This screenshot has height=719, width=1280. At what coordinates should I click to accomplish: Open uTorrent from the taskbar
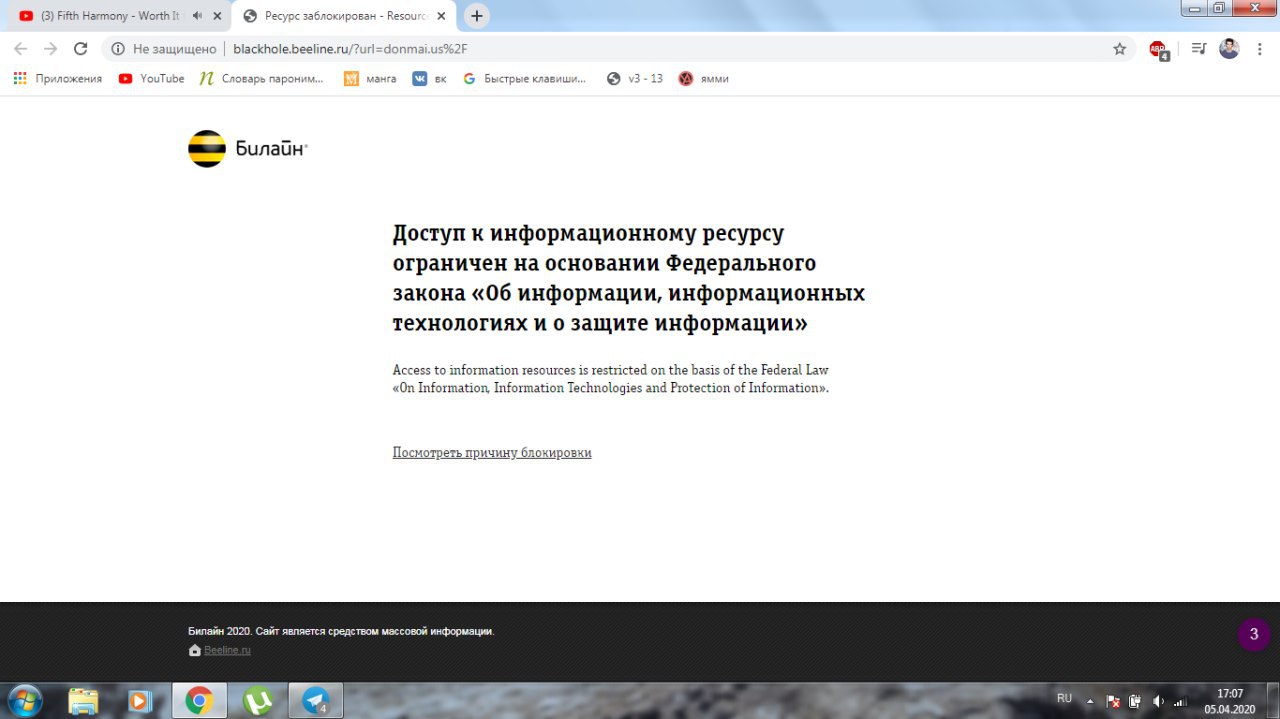[258, 701]
